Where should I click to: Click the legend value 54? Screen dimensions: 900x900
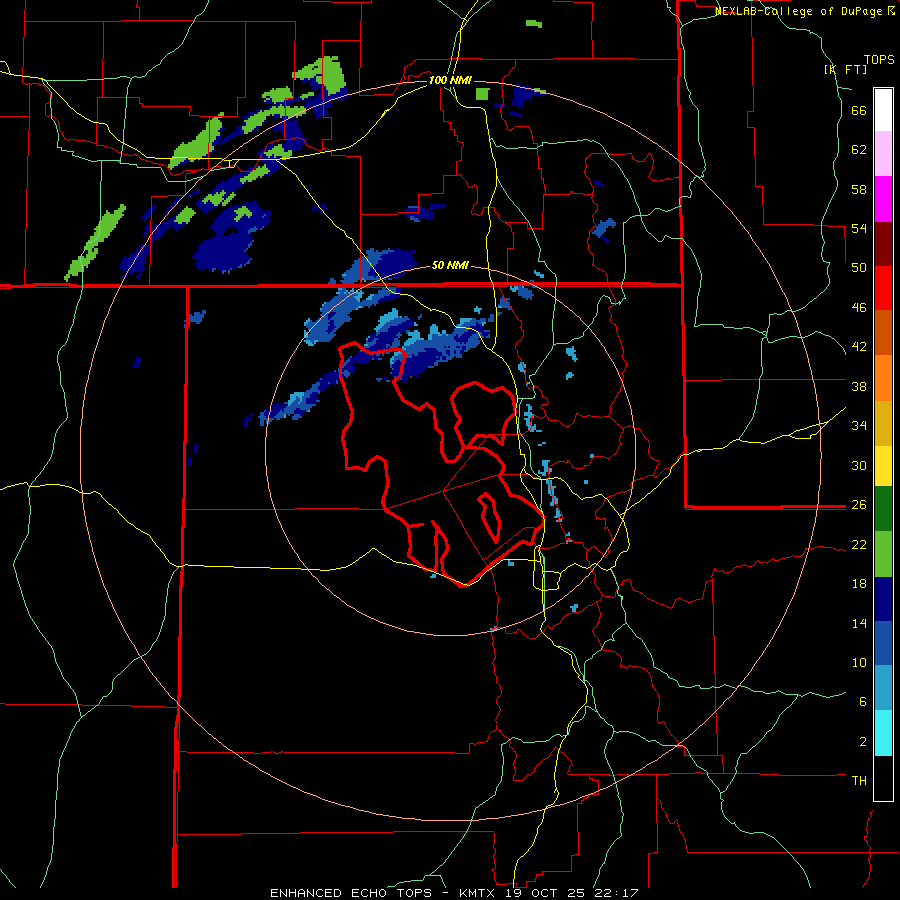pos(859,228)
